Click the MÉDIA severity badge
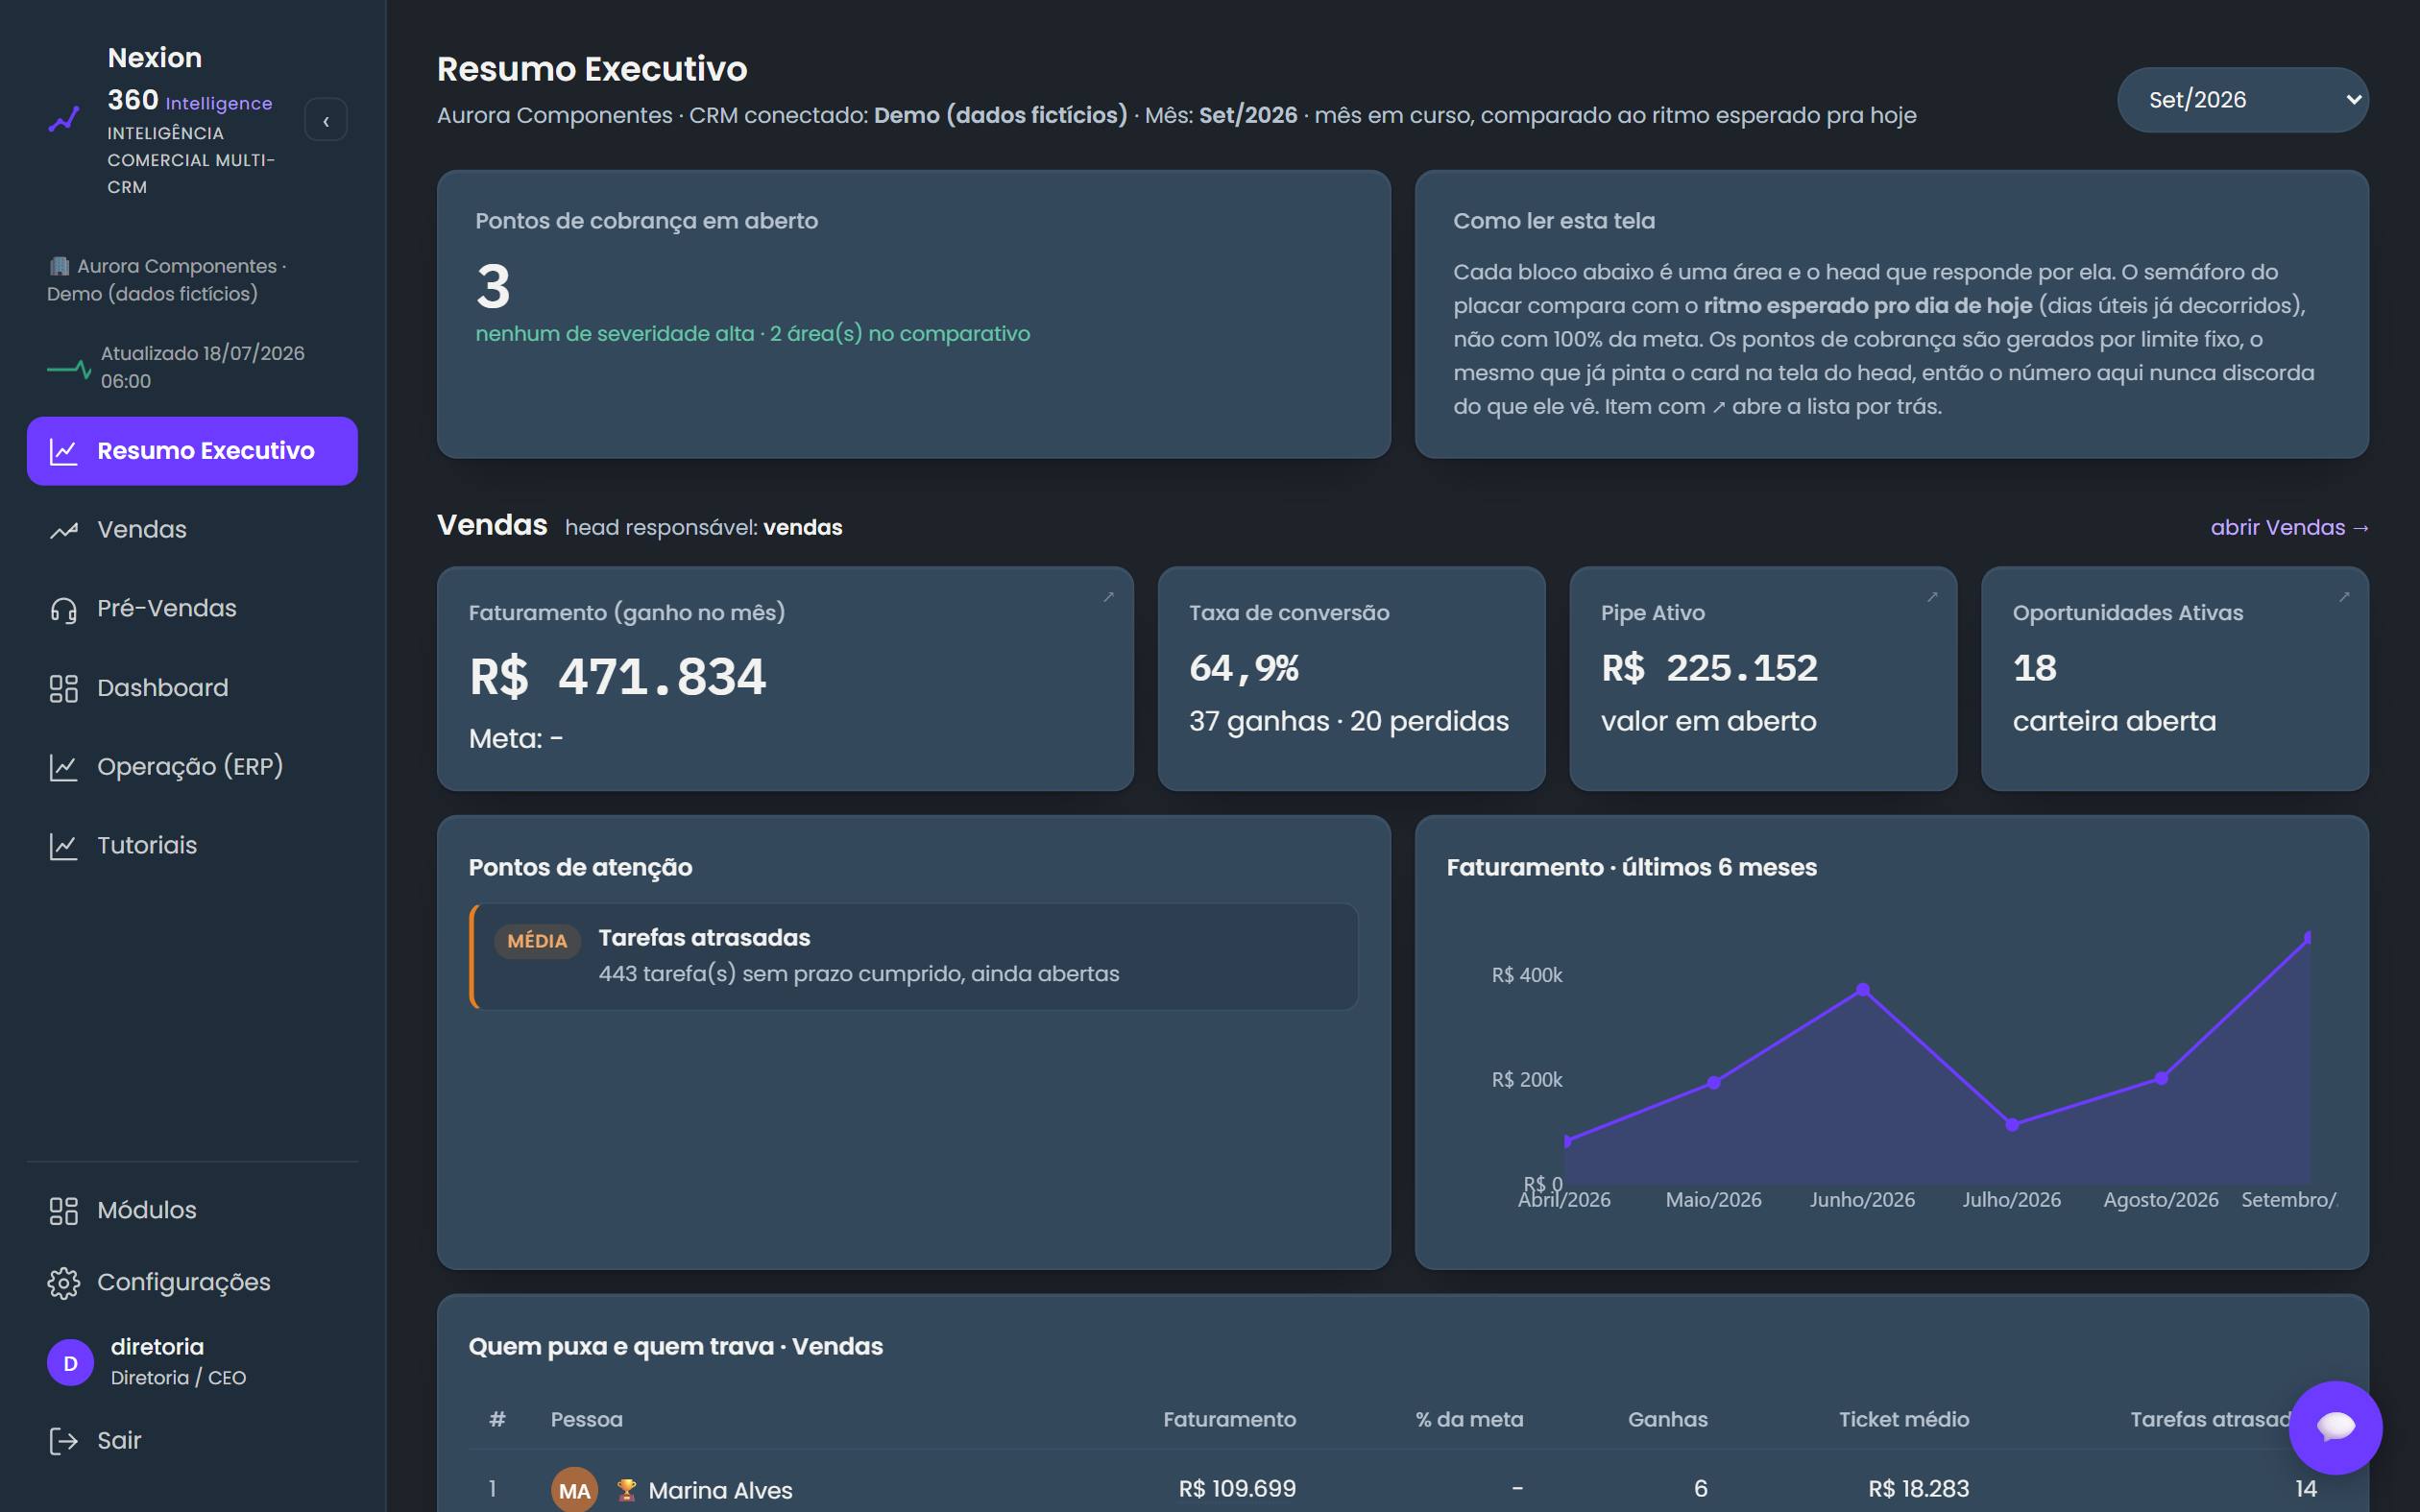 pyautogui.click(x=537, y=941)
